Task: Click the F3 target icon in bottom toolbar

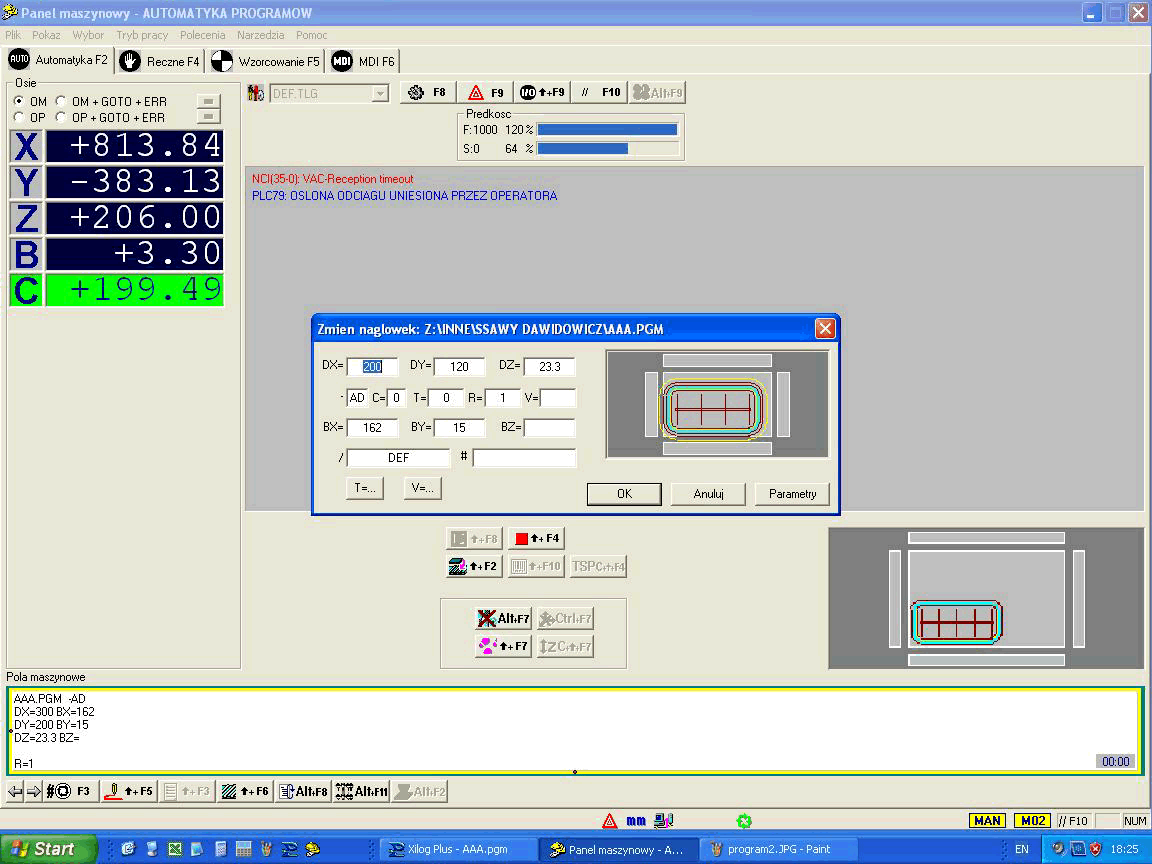Action: point(72,791)
